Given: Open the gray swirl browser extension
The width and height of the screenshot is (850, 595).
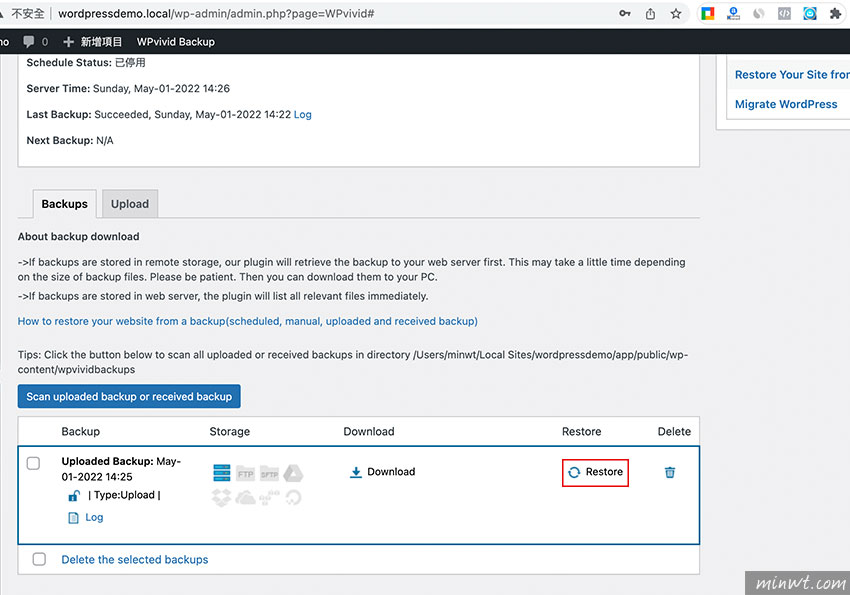Looking at the screenshot, I should tap(759, 14).
